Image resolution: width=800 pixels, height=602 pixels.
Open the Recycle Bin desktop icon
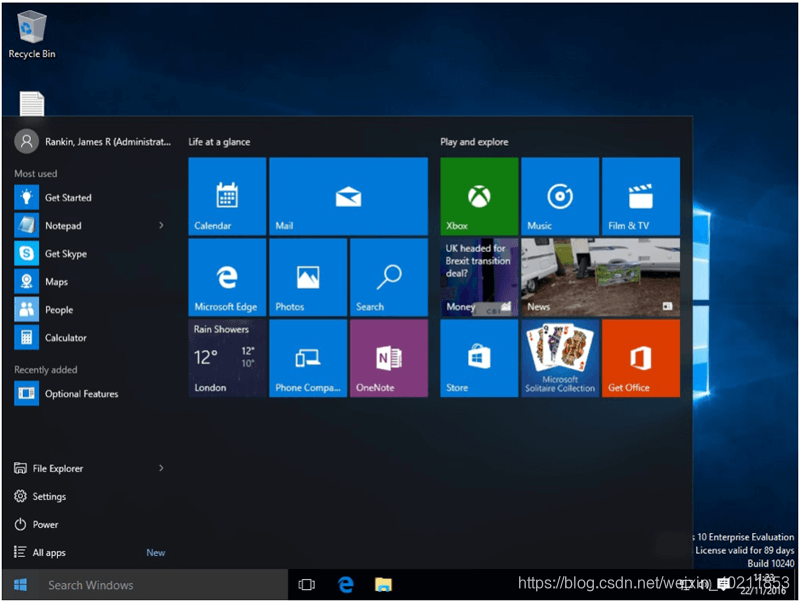point(32,35)
